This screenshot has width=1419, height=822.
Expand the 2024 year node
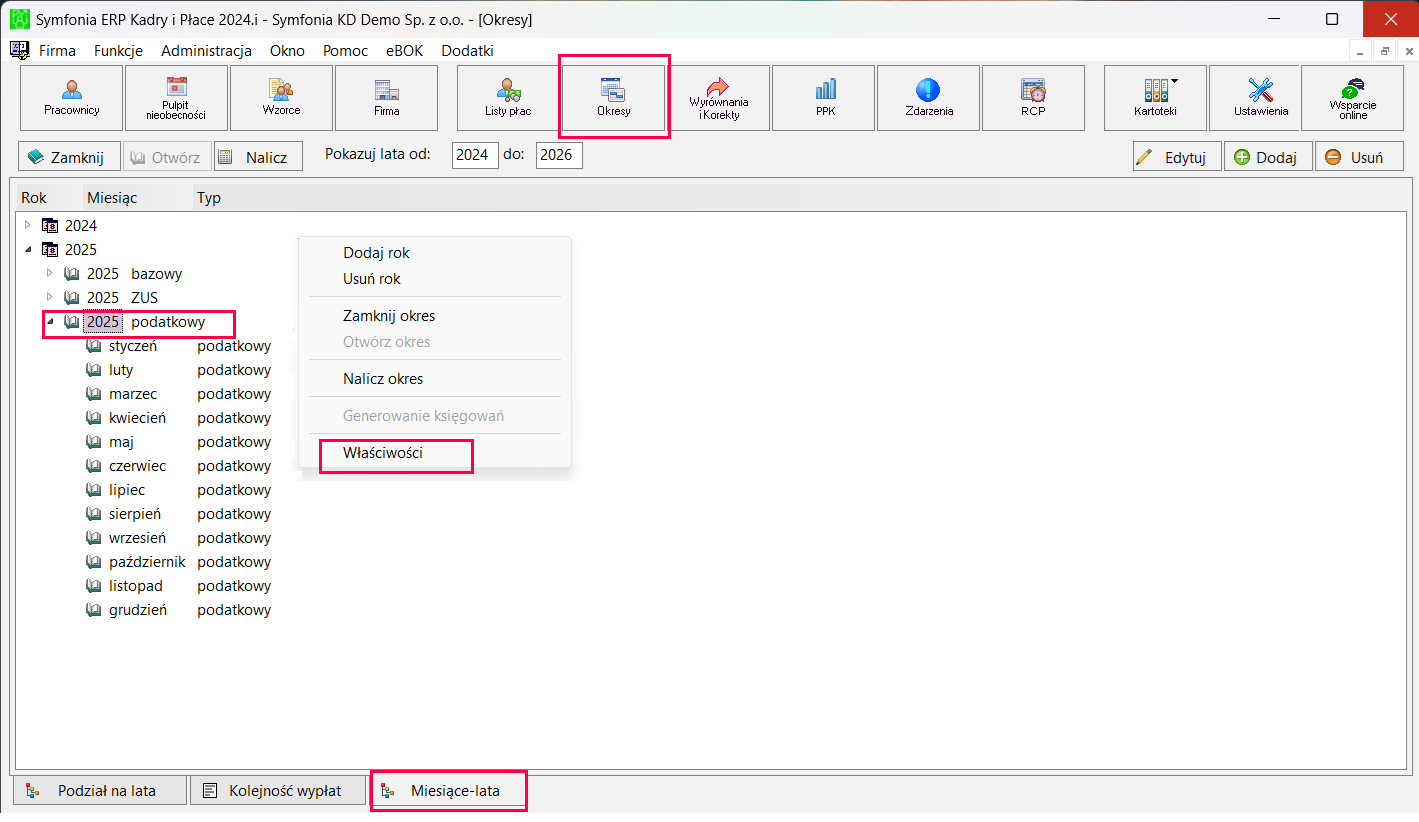point(28,226)
